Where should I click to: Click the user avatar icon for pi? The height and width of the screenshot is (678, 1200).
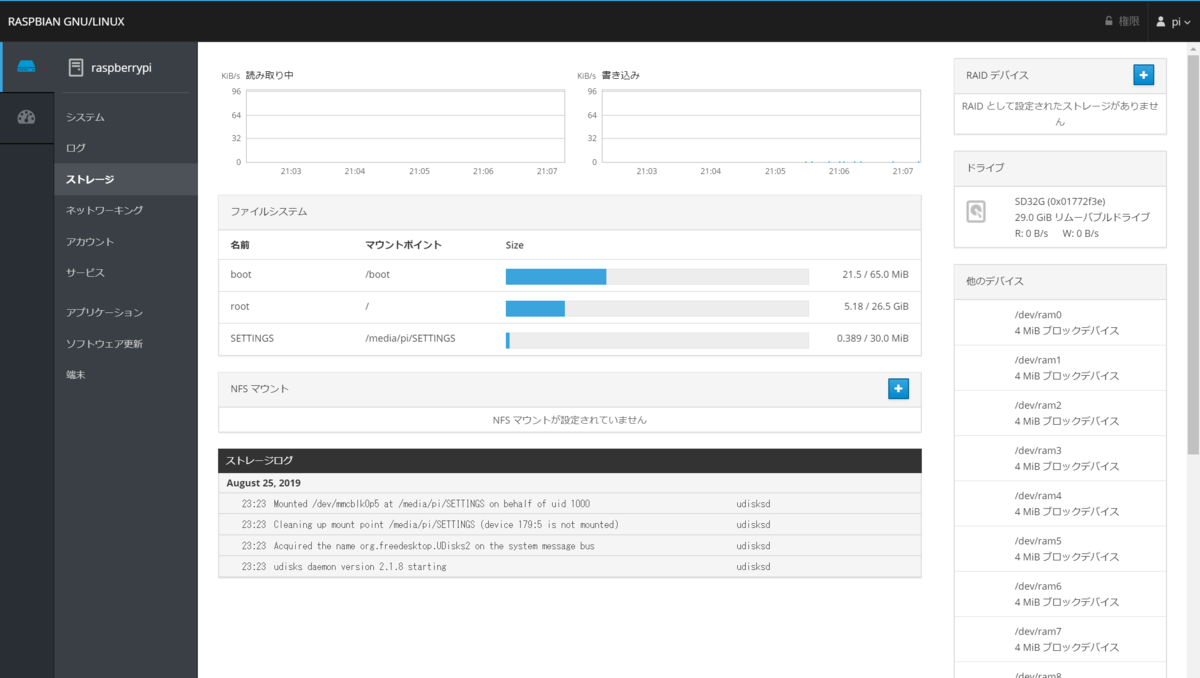(x=1161, y=21)
